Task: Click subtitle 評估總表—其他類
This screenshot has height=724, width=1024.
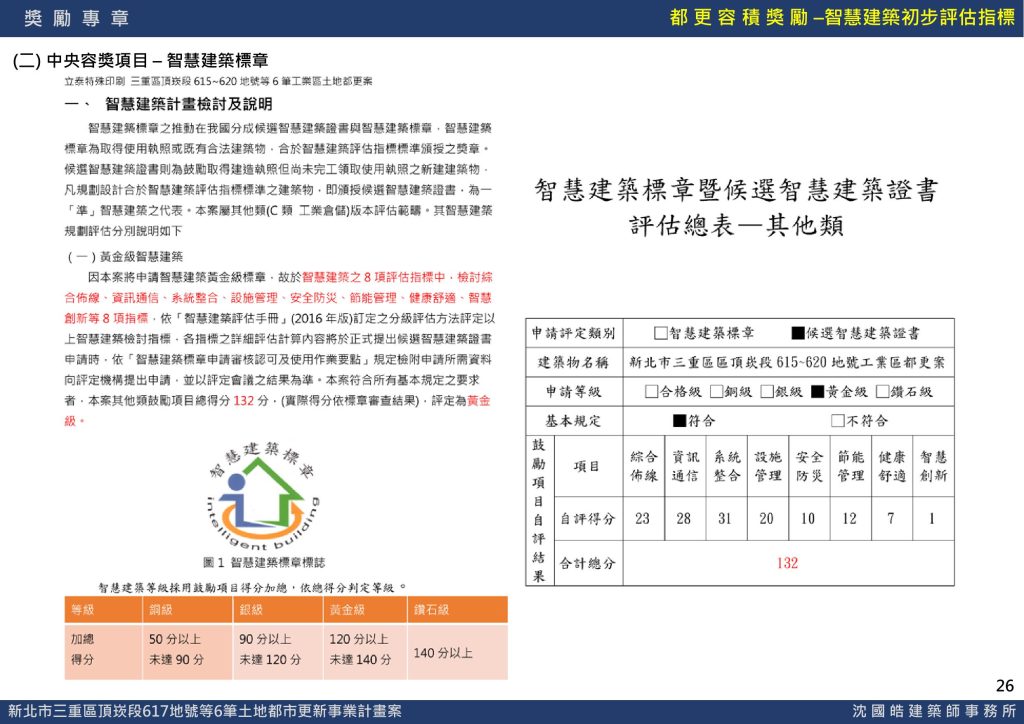Action: click(x=737, y=226)
